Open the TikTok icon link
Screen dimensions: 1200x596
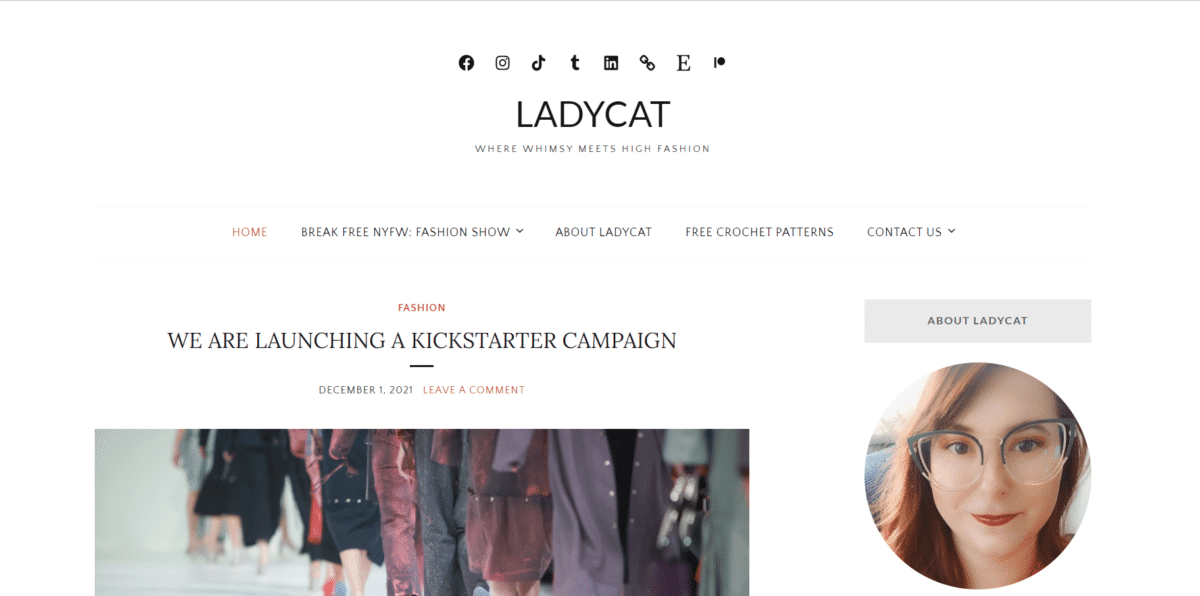[x=538, y=63]
